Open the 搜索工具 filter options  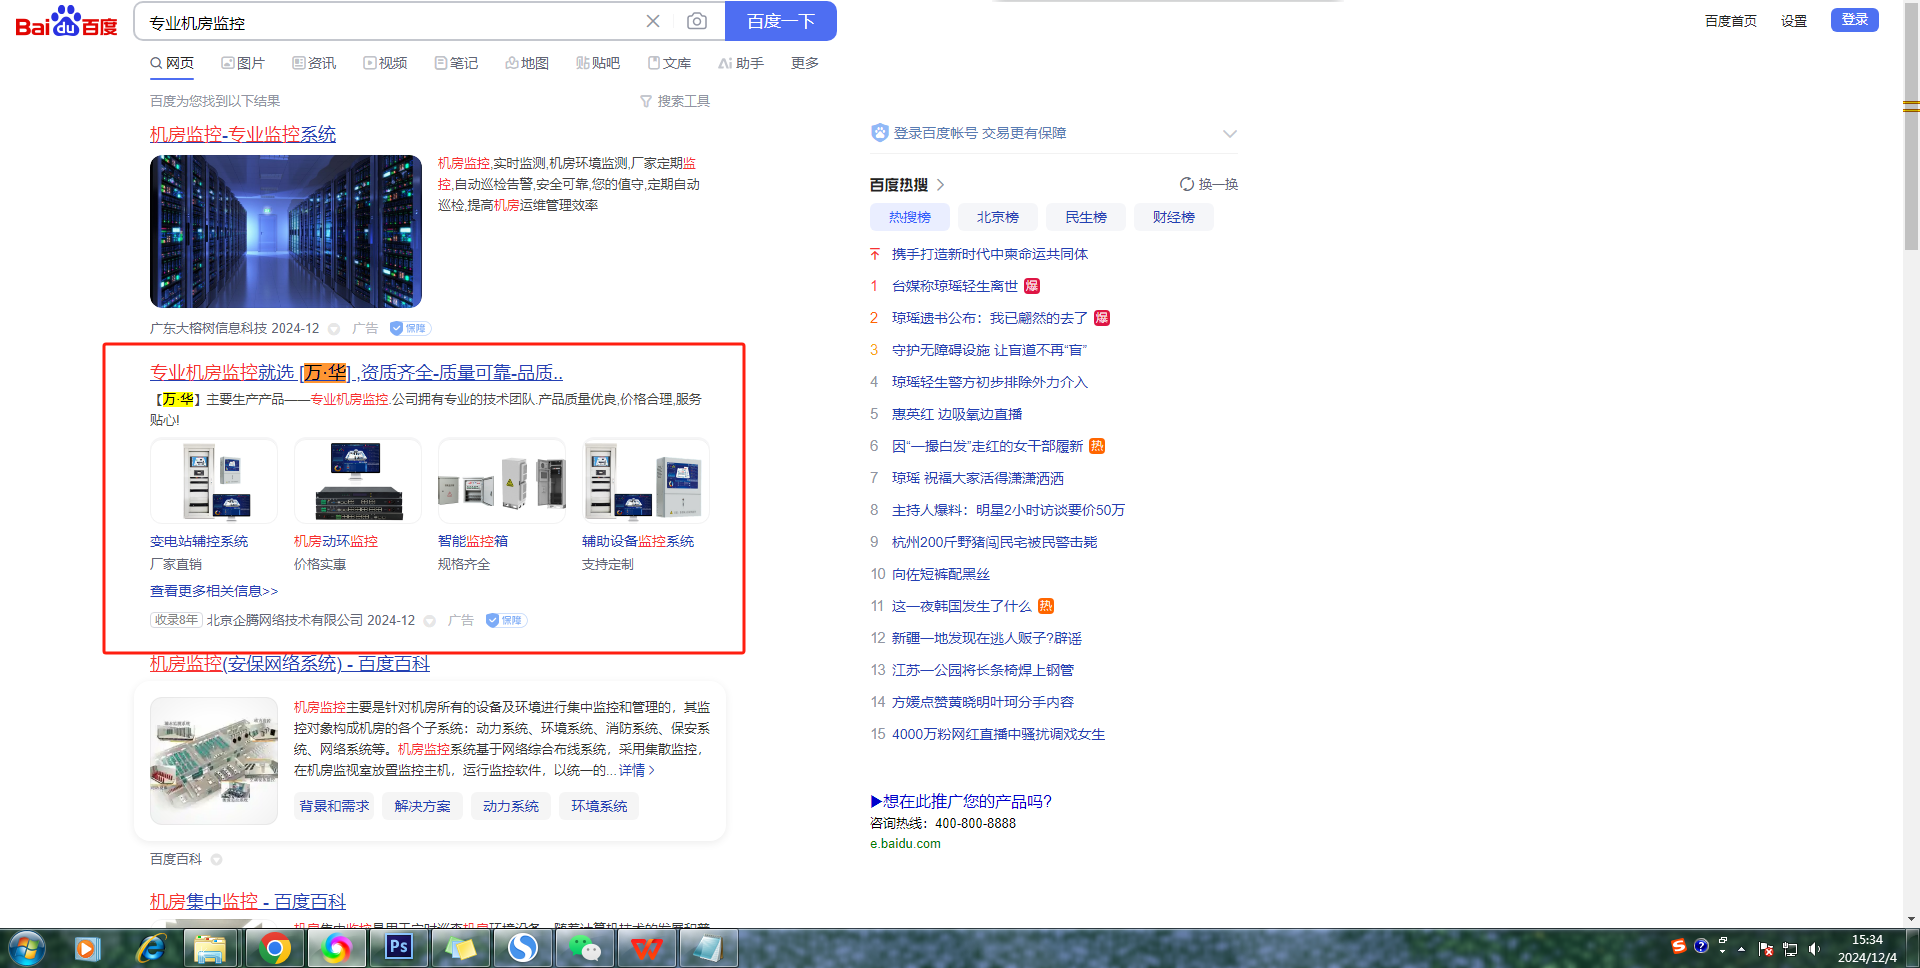point(675,101)
